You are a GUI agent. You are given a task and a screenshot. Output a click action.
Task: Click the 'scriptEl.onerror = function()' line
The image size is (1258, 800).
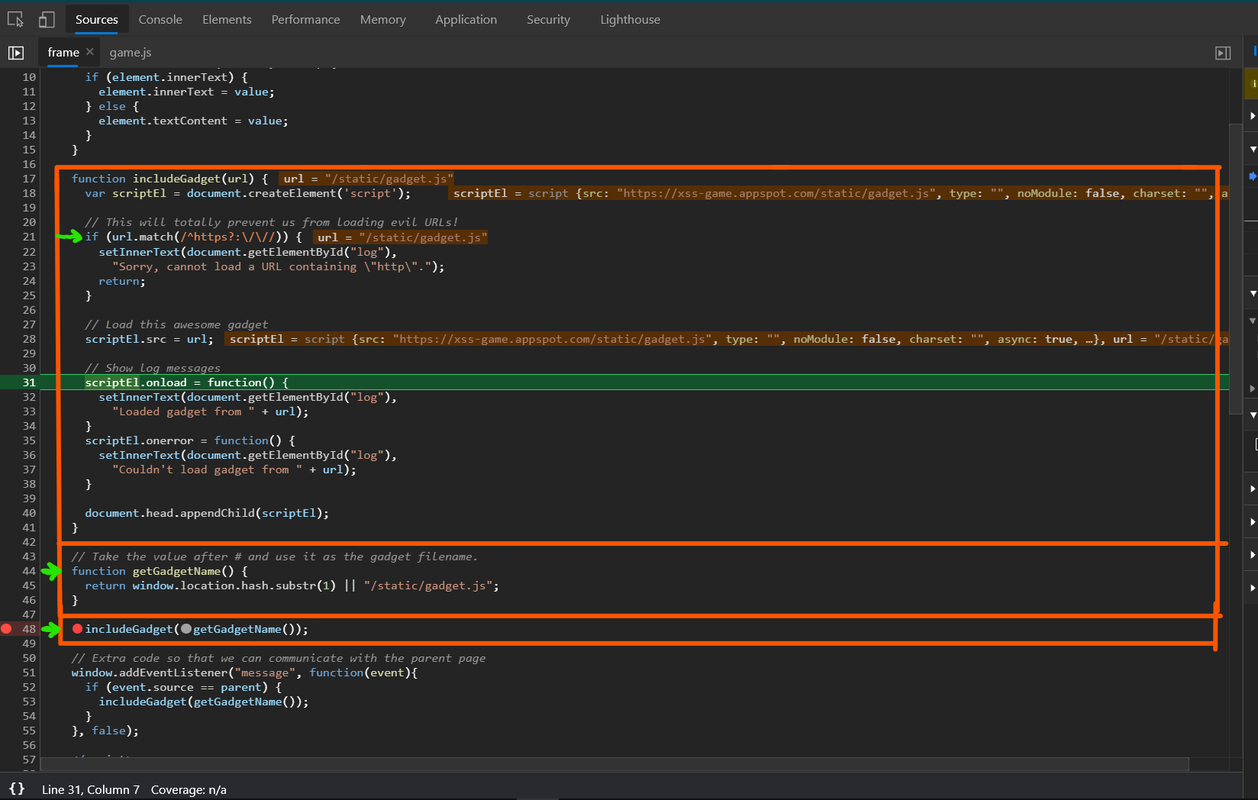coord(190,441)
